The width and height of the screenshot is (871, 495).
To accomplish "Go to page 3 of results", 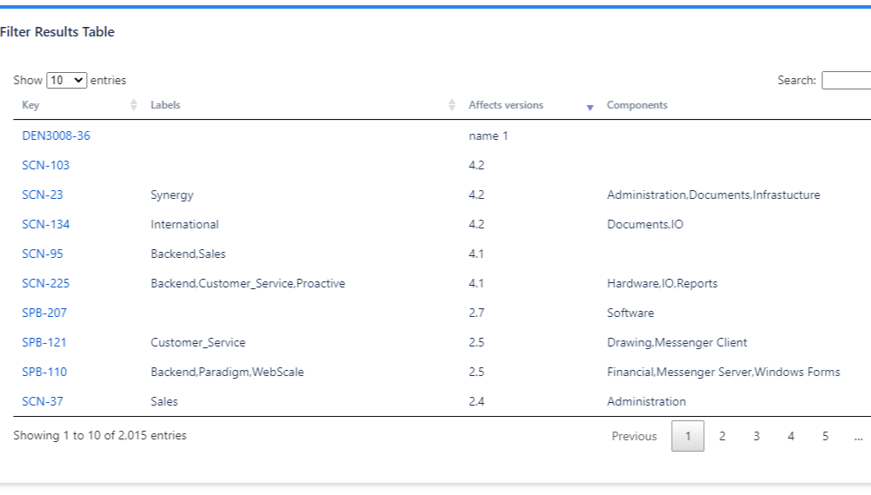I will click(x=756, y=436).
